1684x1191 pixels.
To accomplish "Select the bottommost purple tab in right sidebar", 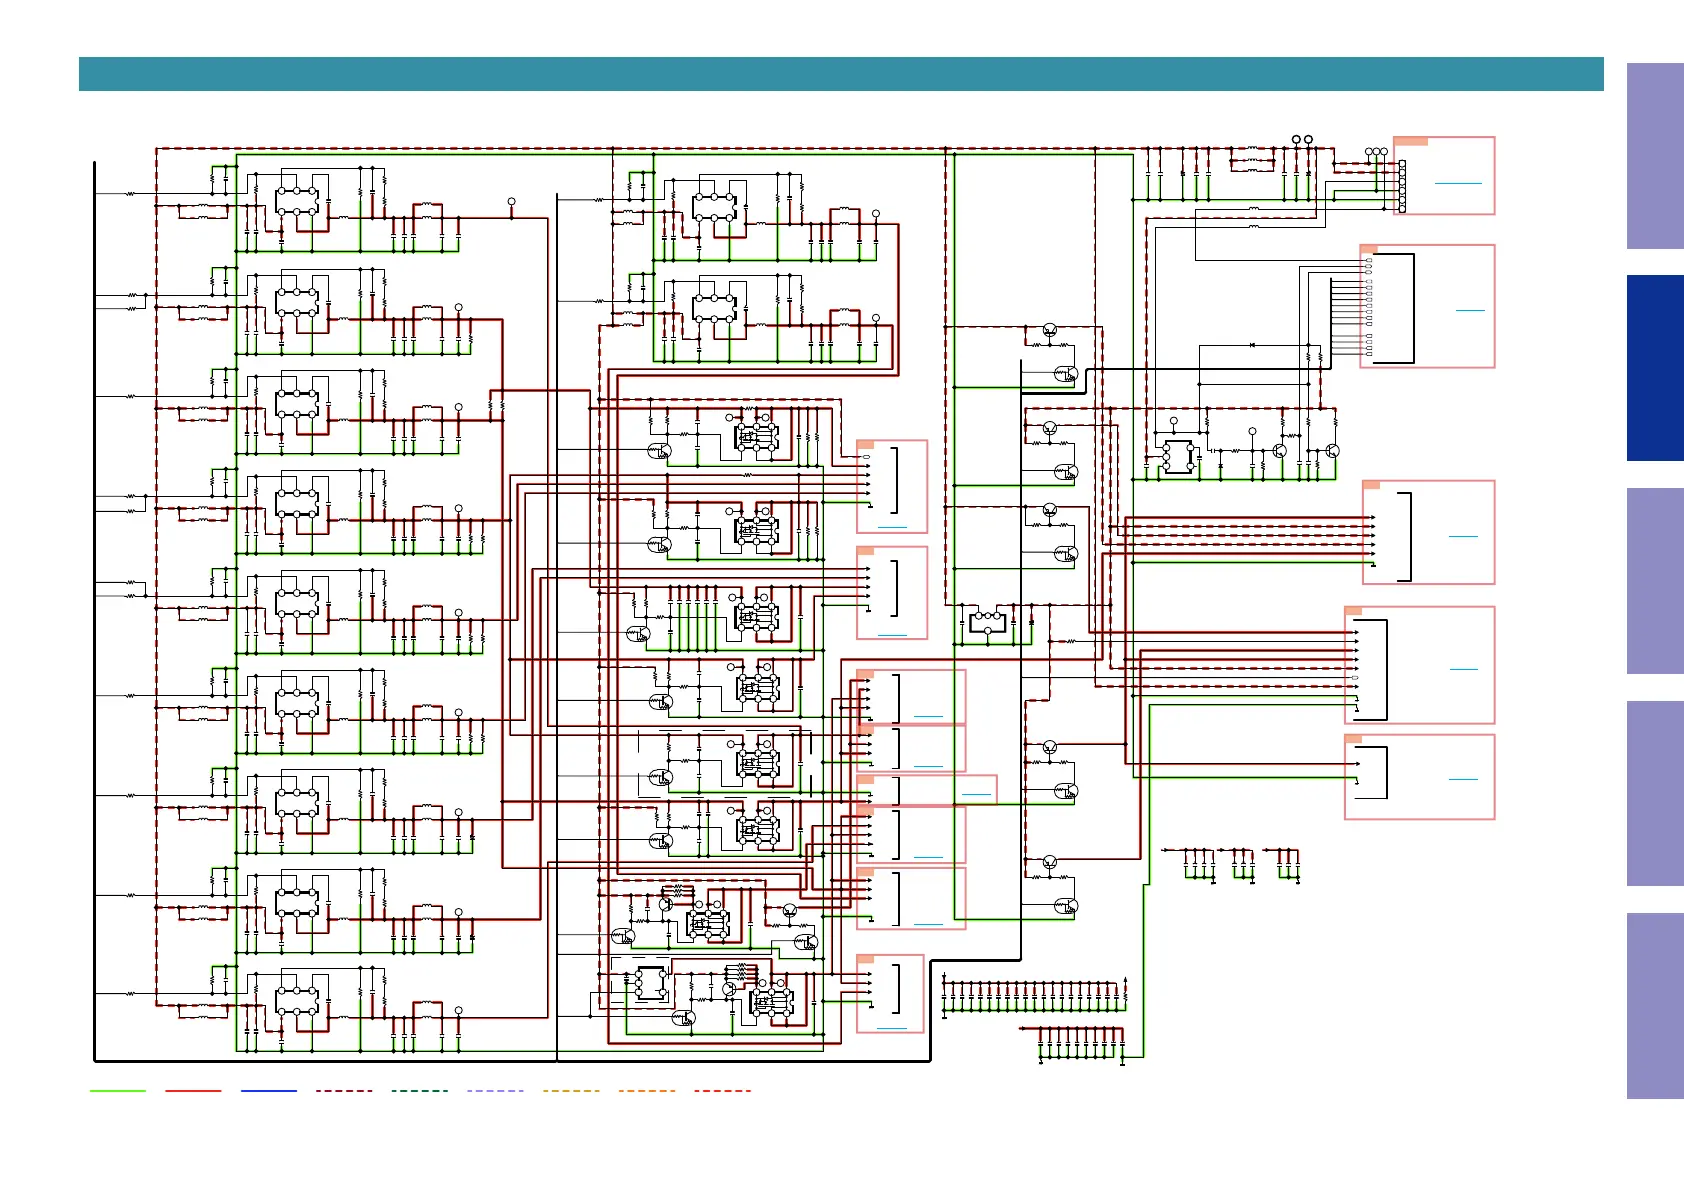I will point(1654,1005).
